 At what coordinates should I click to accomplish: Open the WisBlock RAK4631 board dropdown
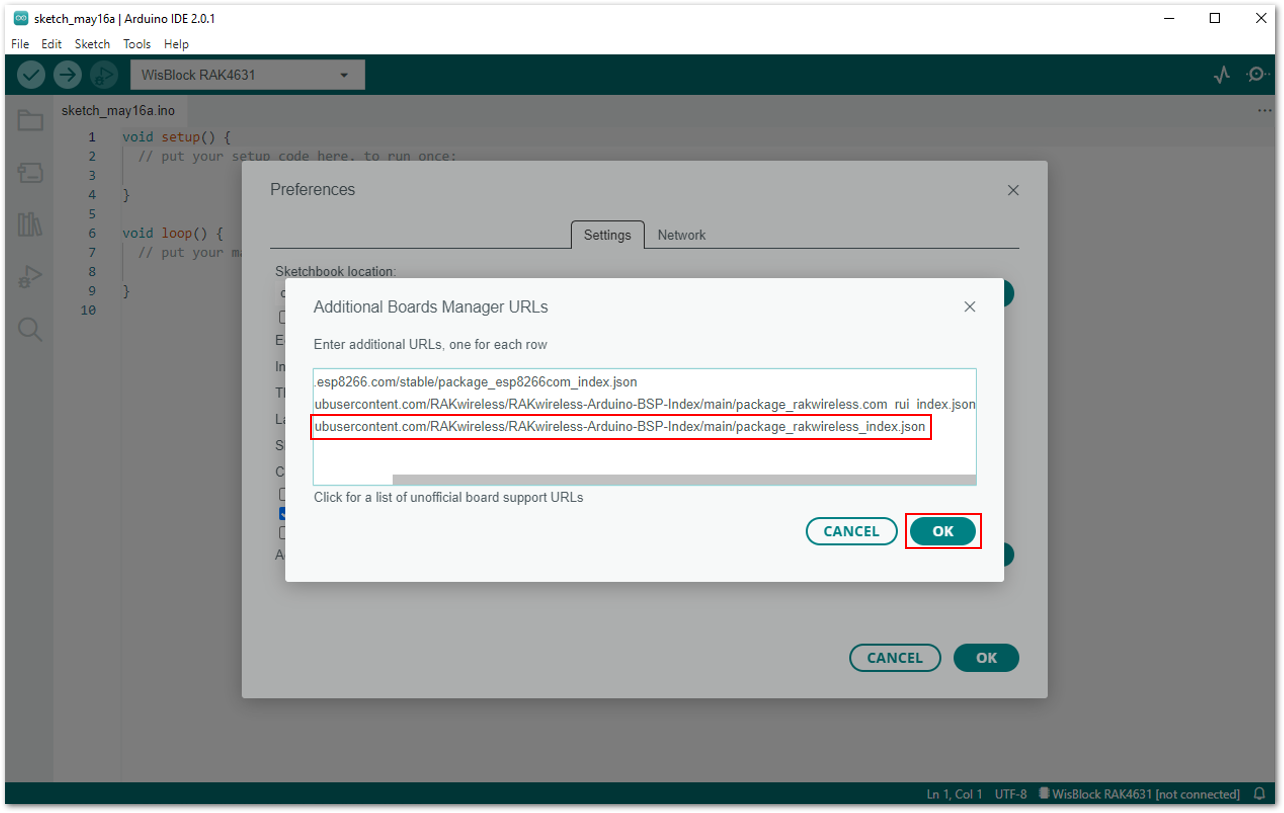(247, 75)
